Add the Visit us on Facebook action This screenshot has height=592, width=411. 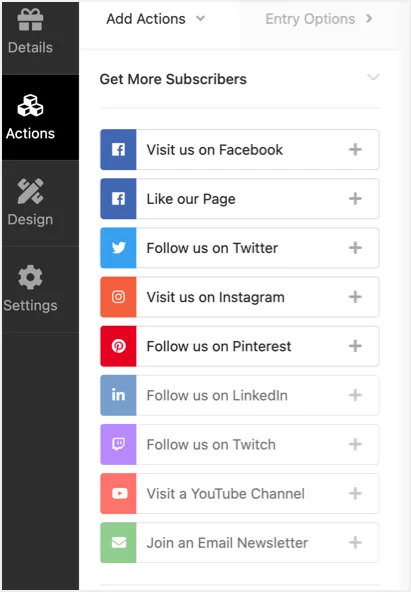click(x=355, y=150)
